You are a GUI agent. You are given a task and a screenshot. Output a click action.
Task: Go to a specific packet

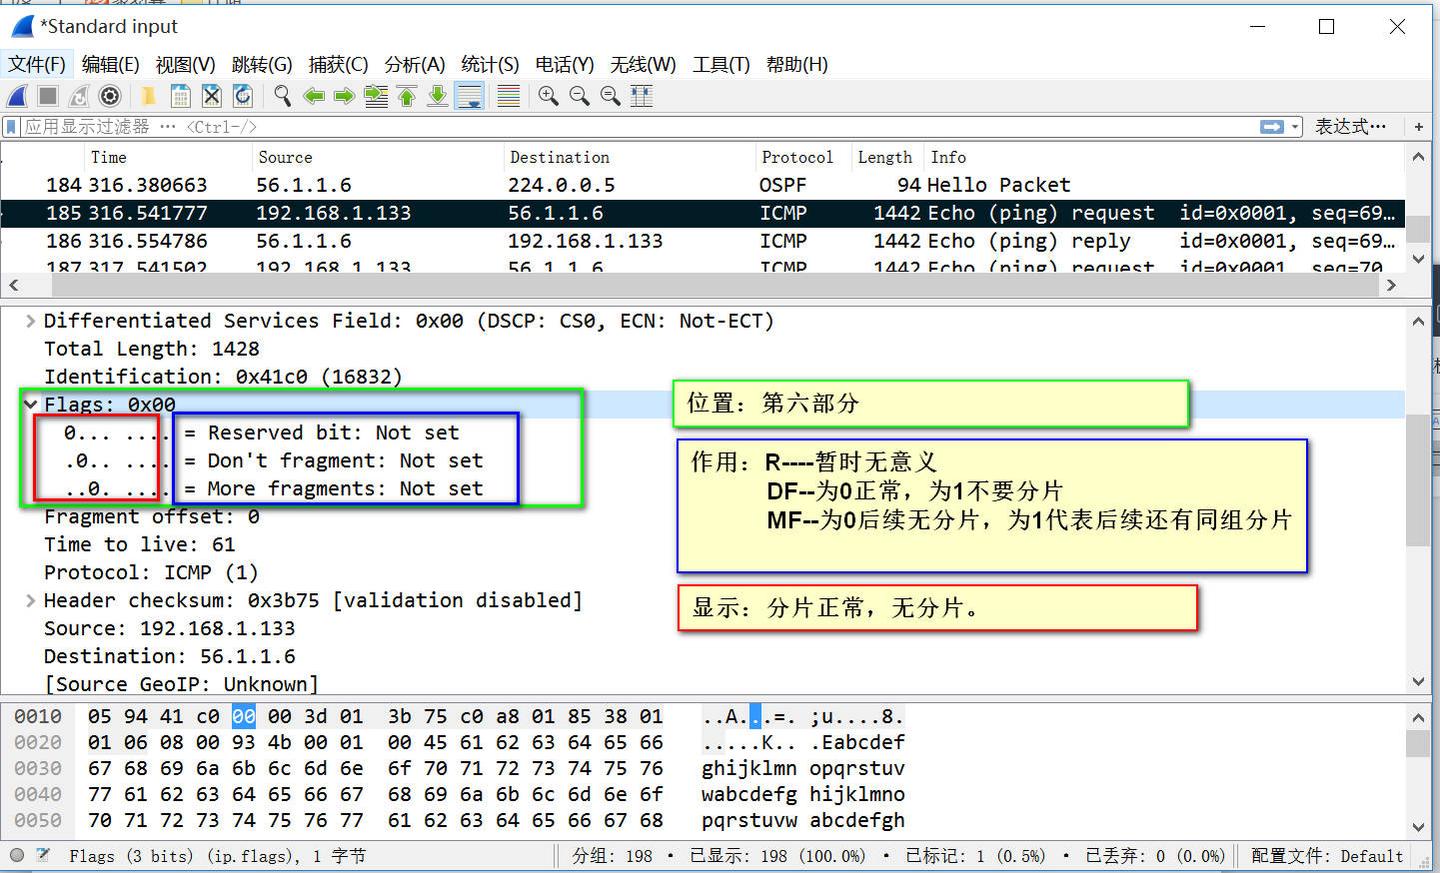tap(376, 96)
